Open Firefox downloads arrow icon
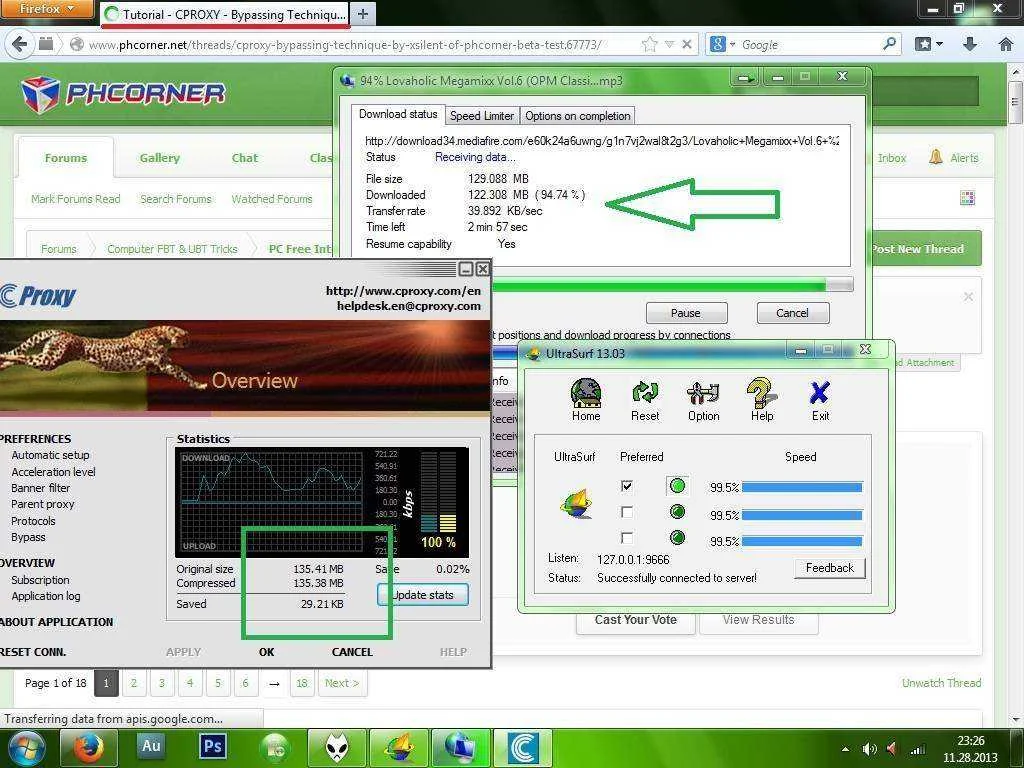1024x768 pixels. (970, 44)
